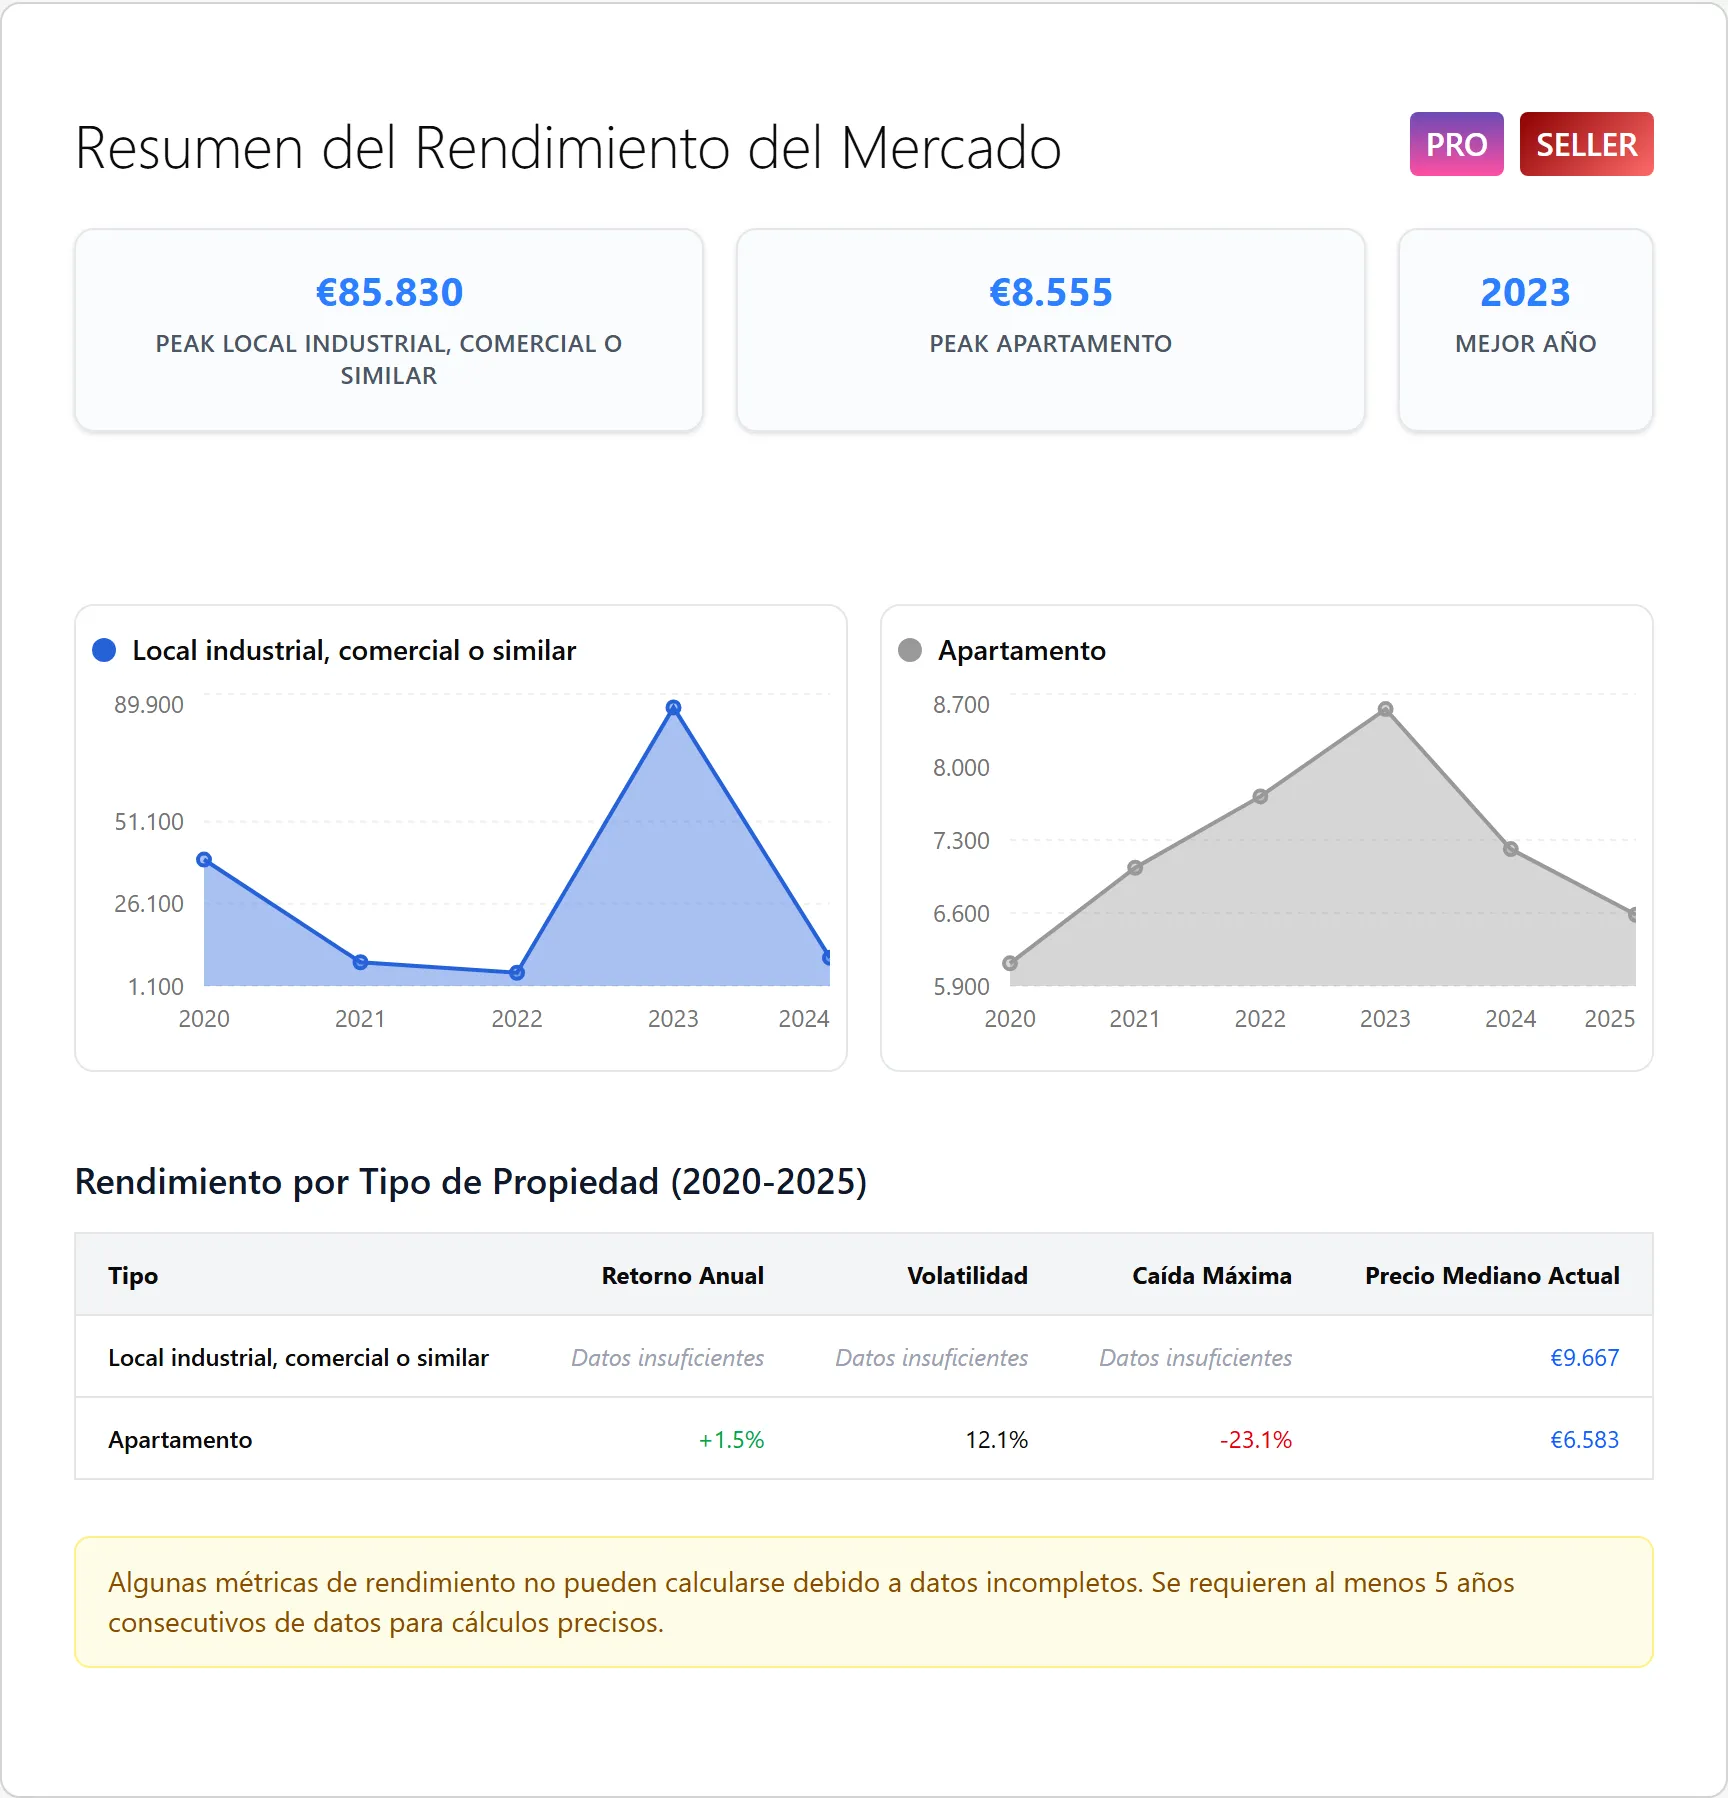Click the 2023 peak point in Apartamento chart
Viewport: 1728px width, 1798px height.
1385,709
